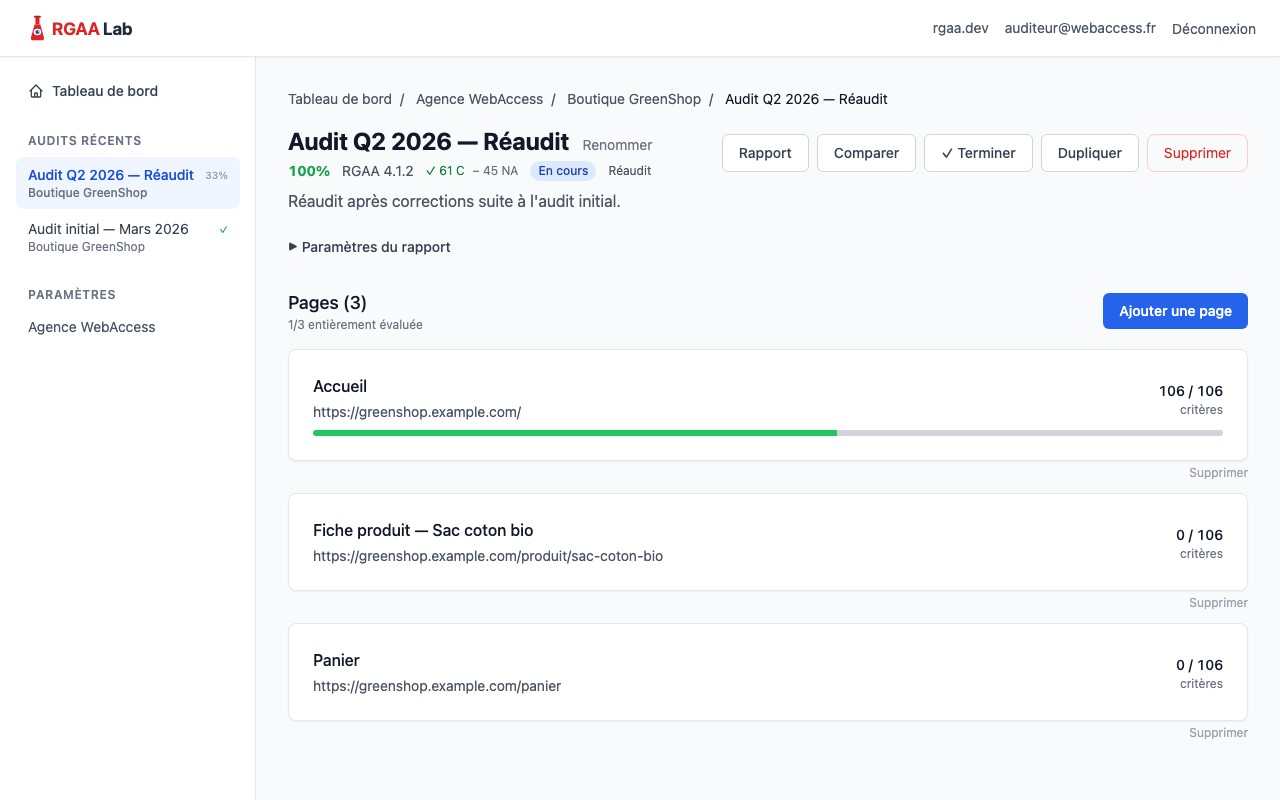1280x800 pixels.
Task: Click the home icon beside Tableau de bord
Action: coord(33,90)
